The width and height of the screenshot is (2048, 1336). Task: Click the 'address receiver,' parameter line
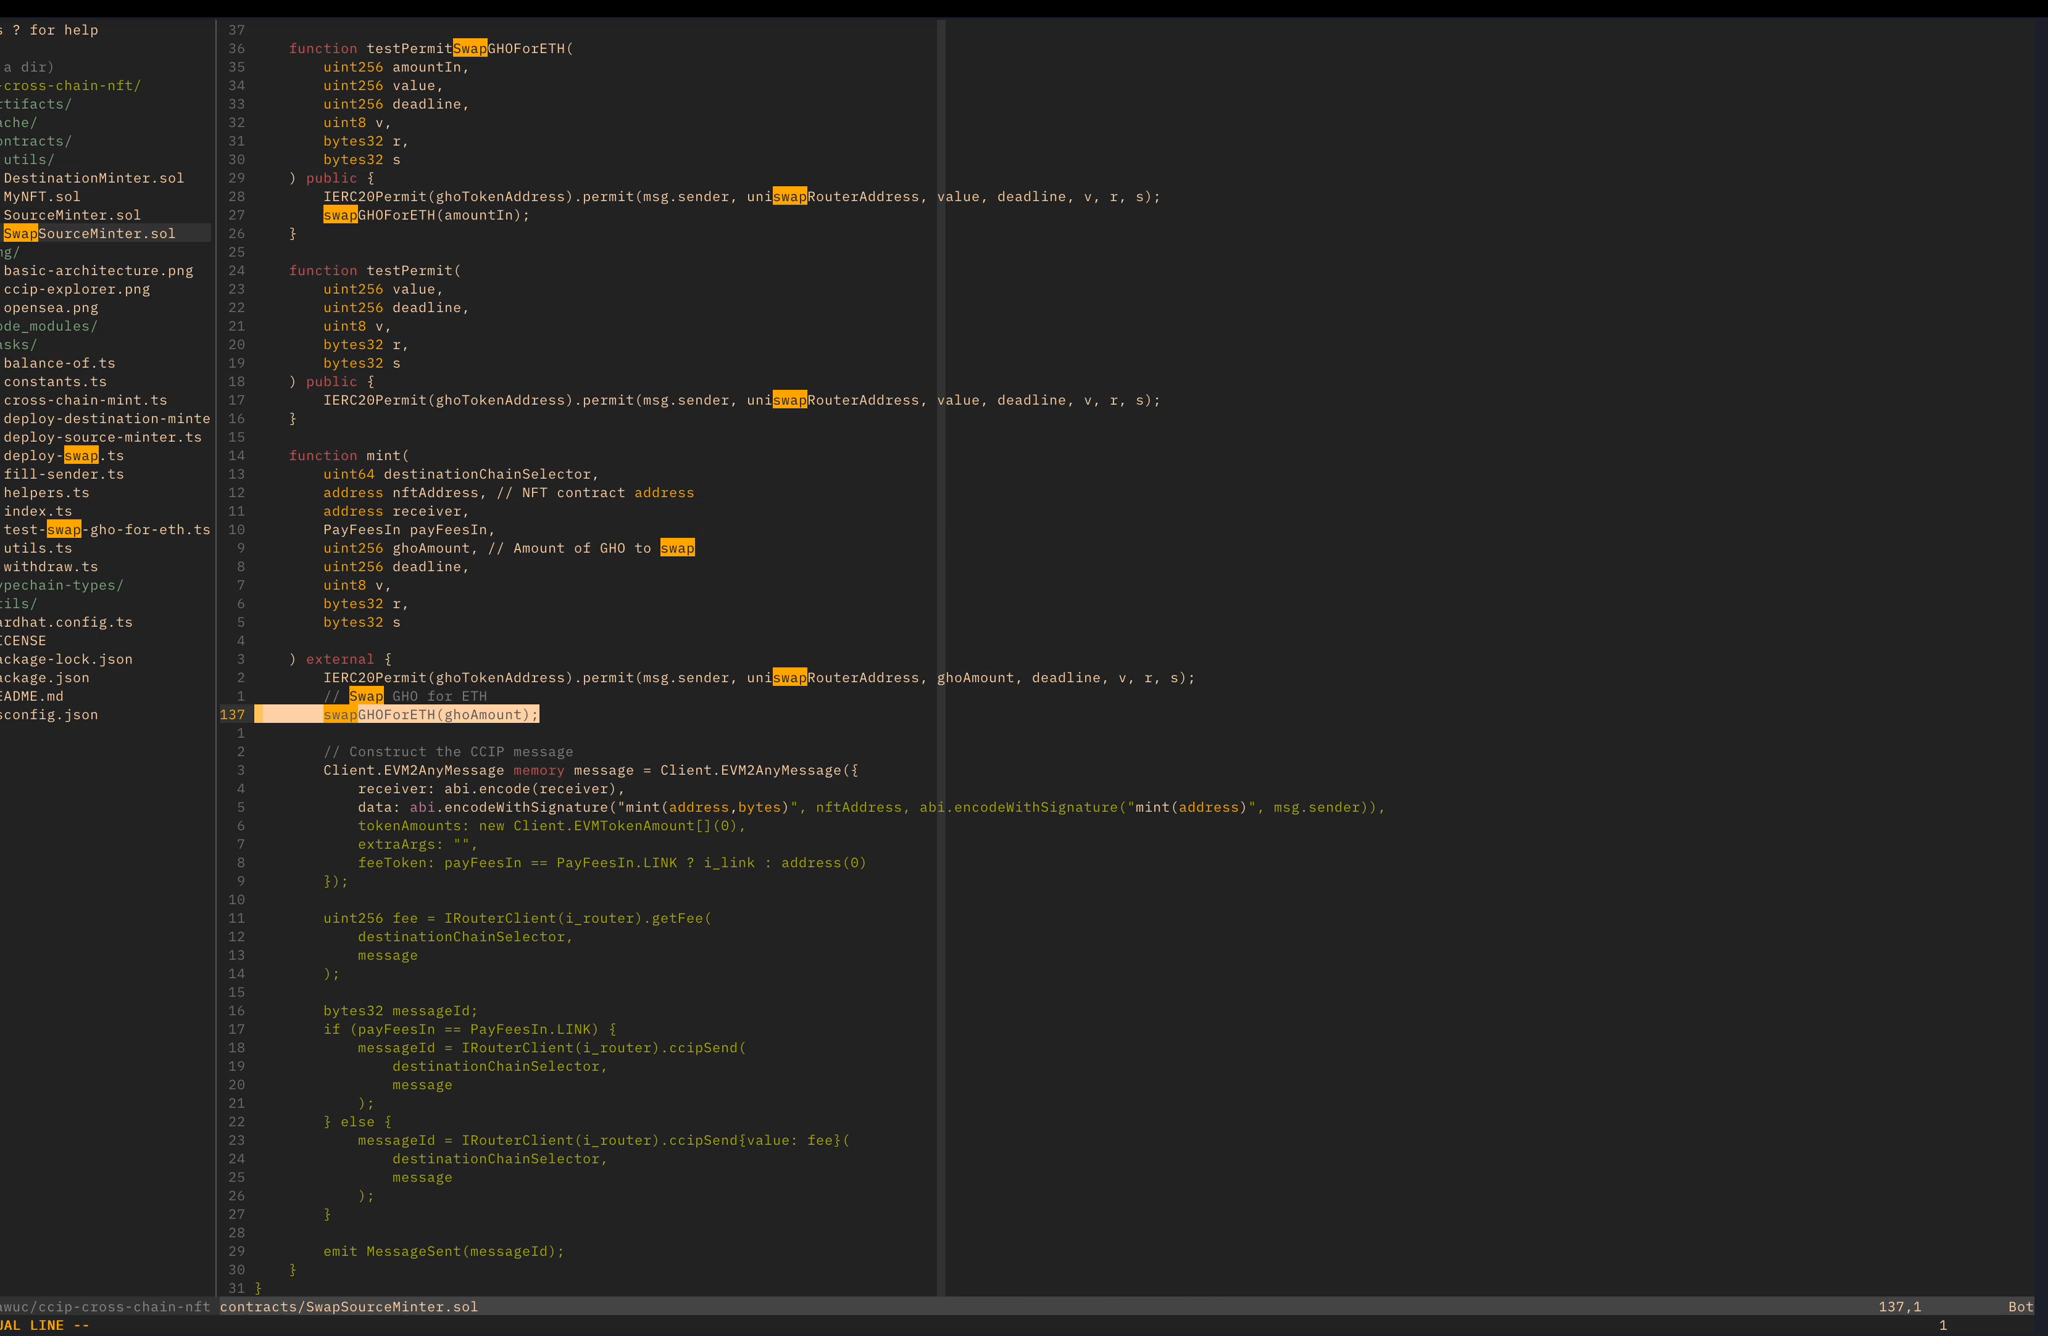(396, 511)
